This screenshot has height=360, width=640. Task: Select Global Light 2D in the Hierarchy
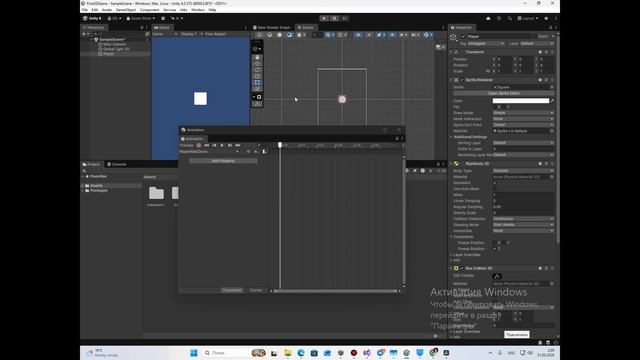tap(116, 49)
